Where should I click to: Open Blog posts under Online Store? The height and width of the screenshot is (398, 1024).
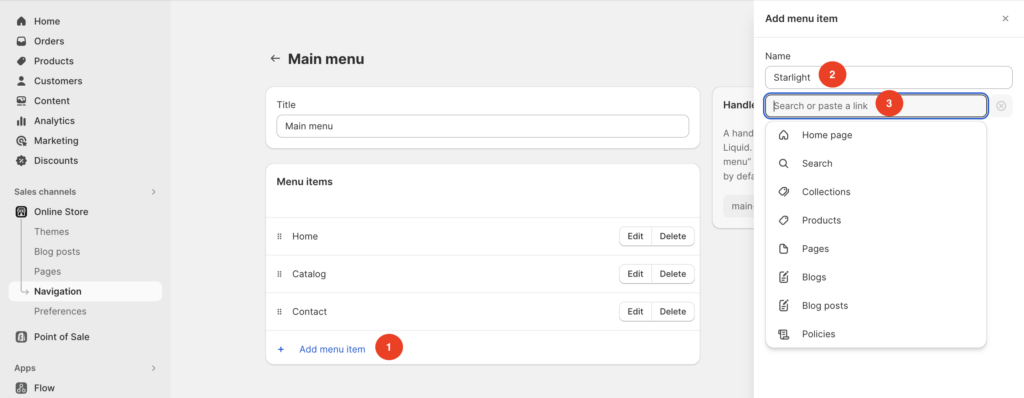tap(57, 252)
